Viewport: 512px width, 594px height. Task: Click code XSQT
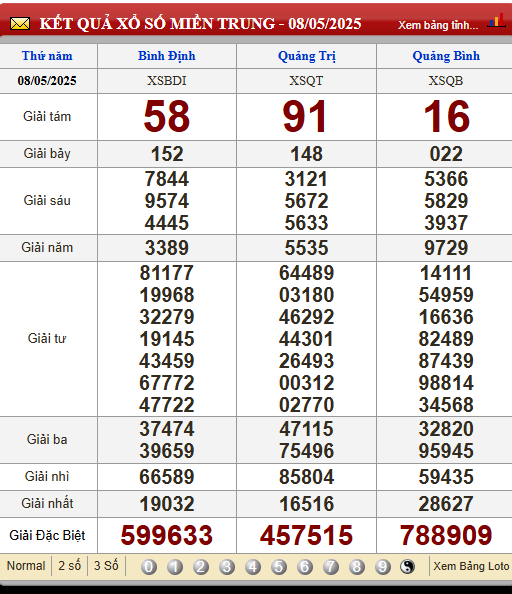pos(306,81)
